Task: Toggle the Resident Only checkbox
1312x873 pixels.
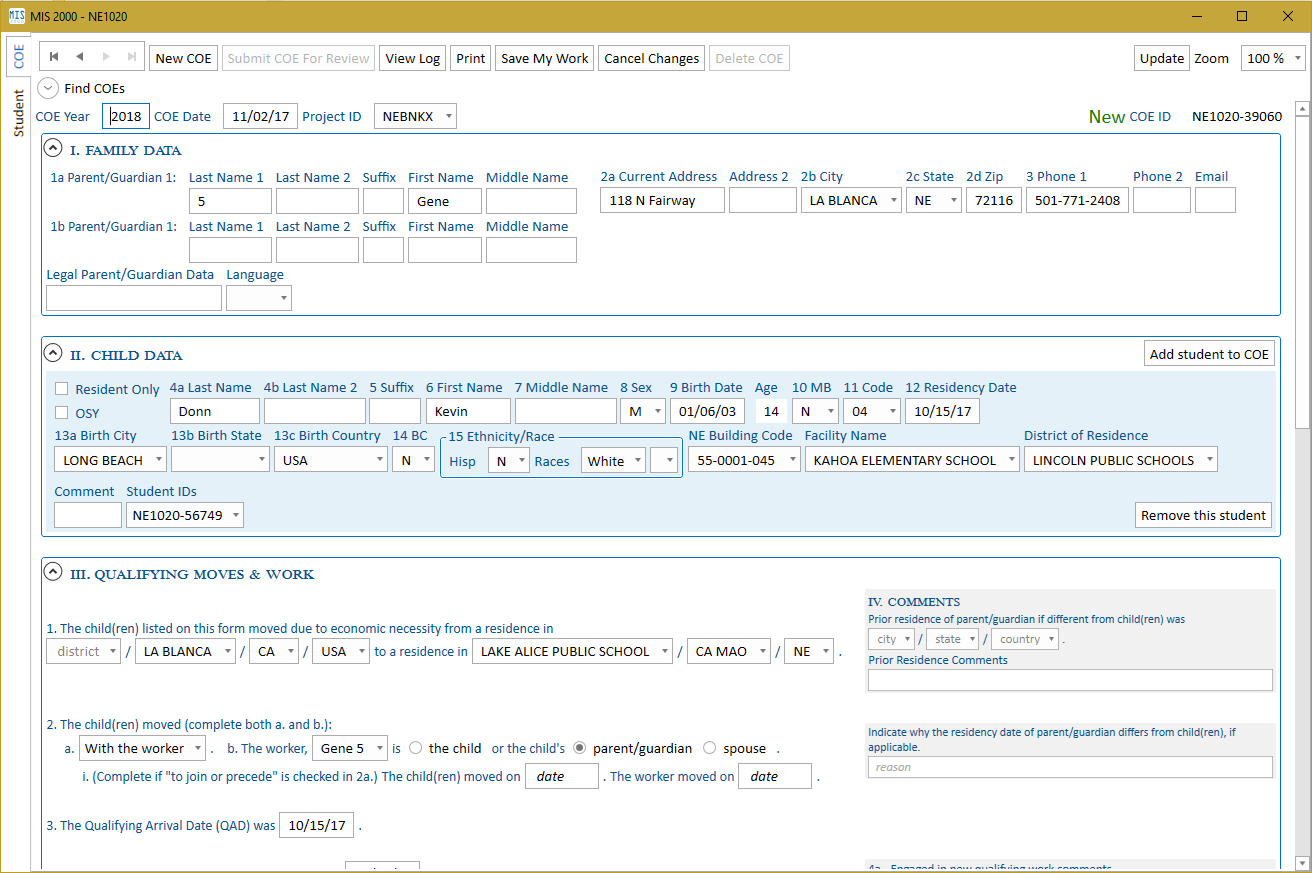Action: [62, 389]
